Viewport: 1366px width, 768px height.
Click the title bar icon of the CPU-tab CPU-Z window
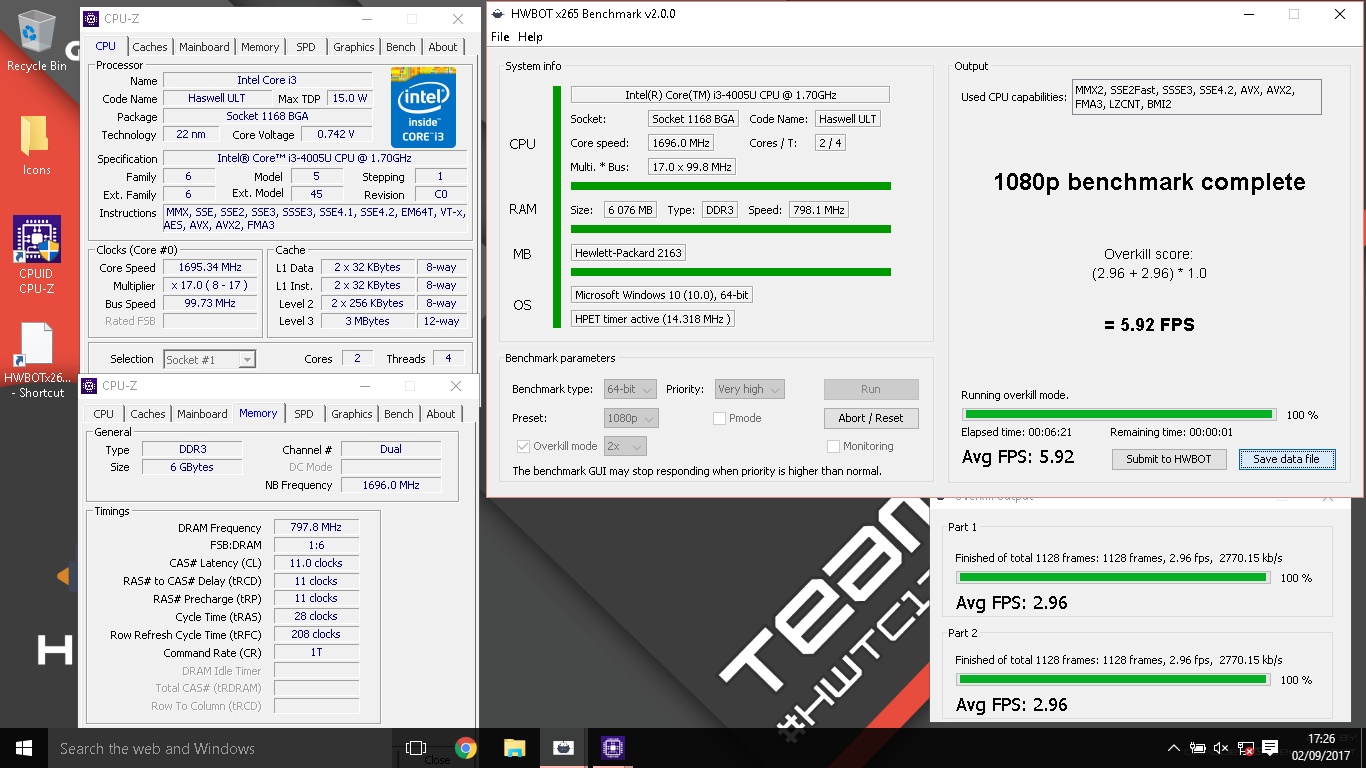pyautogui.click(x=91, y=18)
